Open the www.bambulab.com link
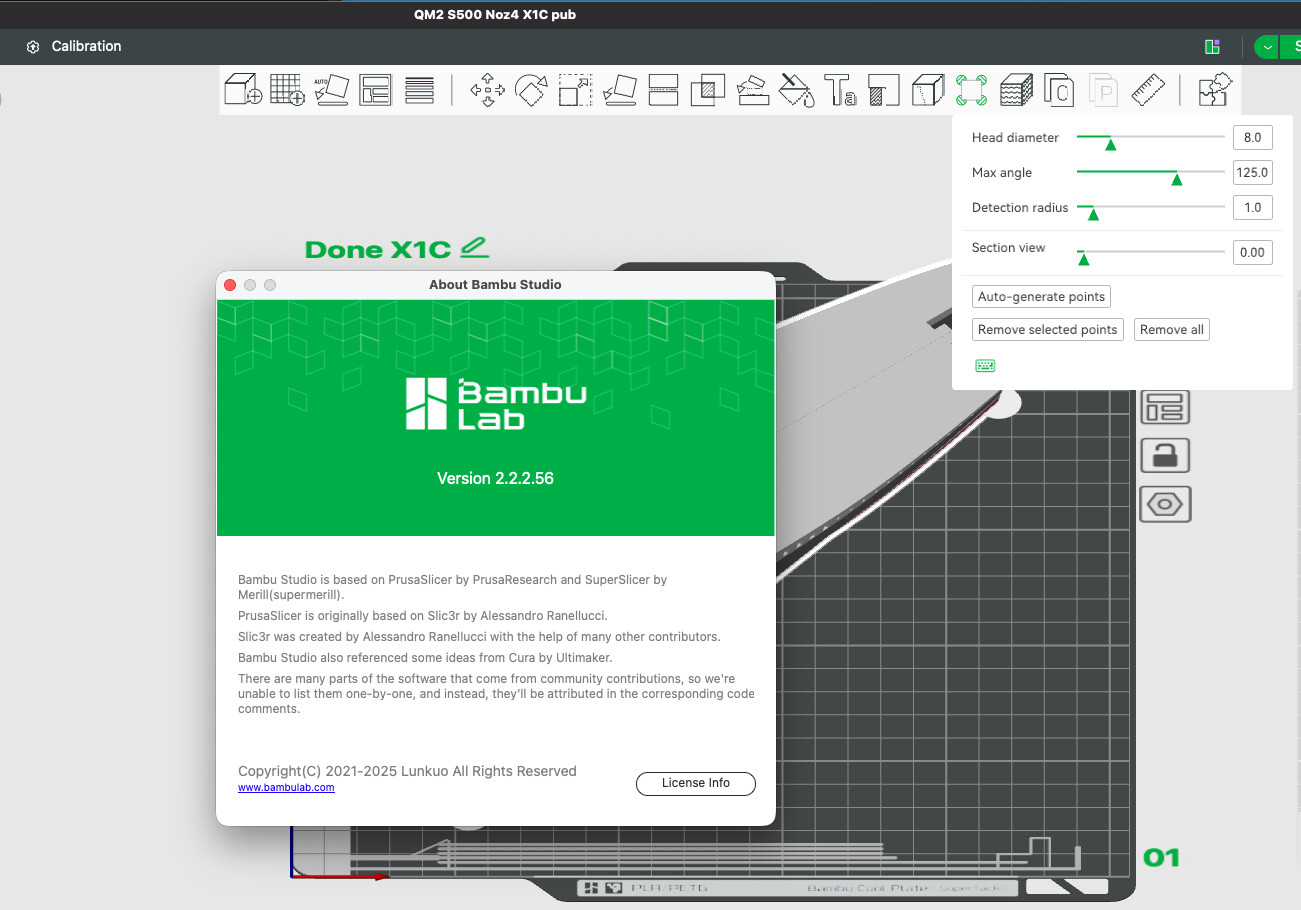The image size is (1301, 910). 286,787
